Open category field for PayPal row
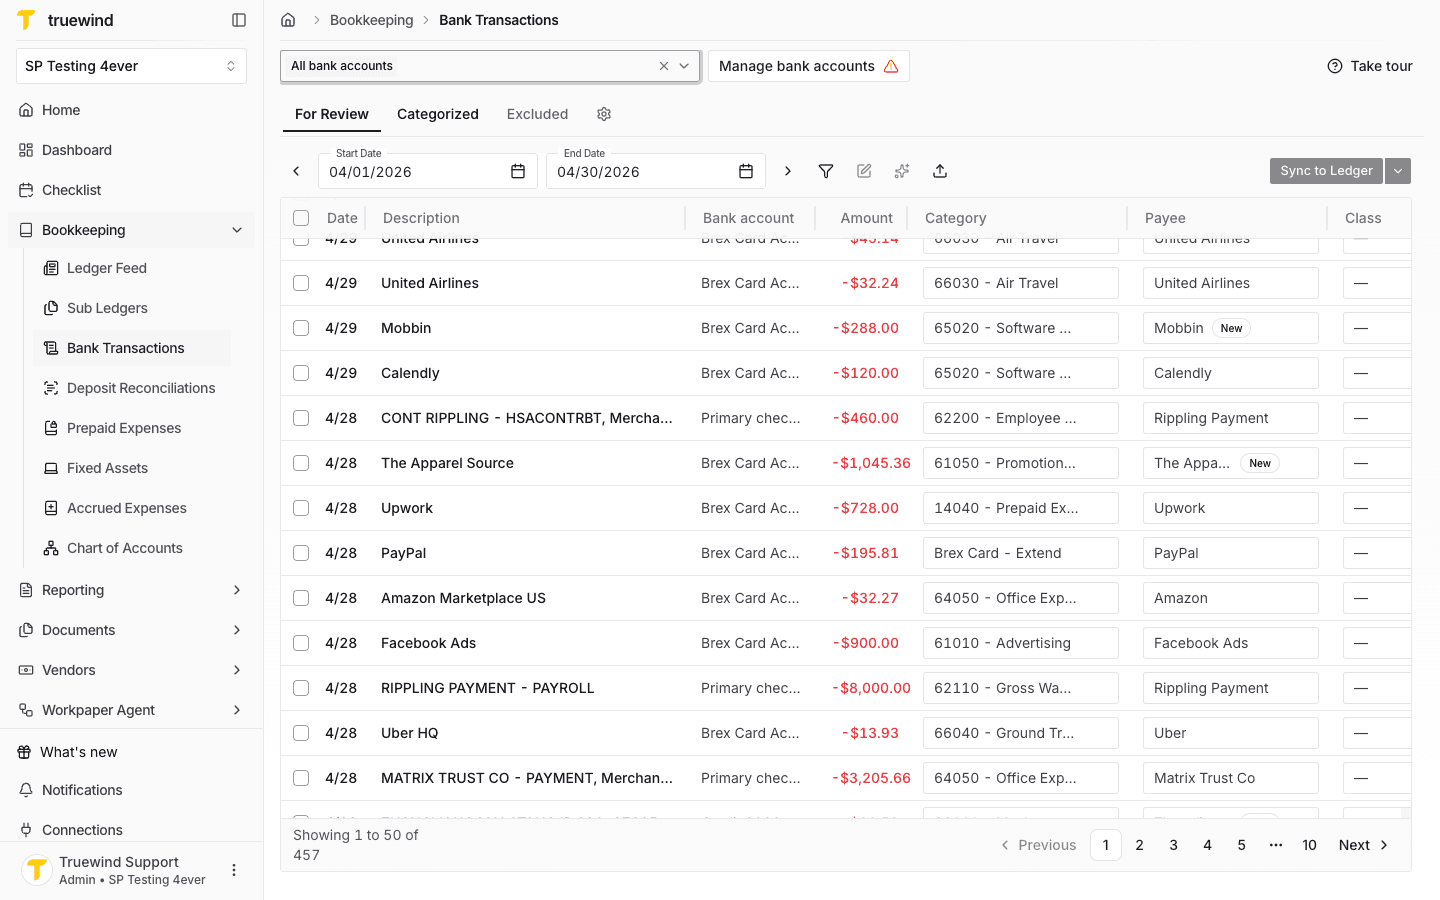Viewport: 1440px width, 900px height. pyautogui.click(x=1020, y=553)
